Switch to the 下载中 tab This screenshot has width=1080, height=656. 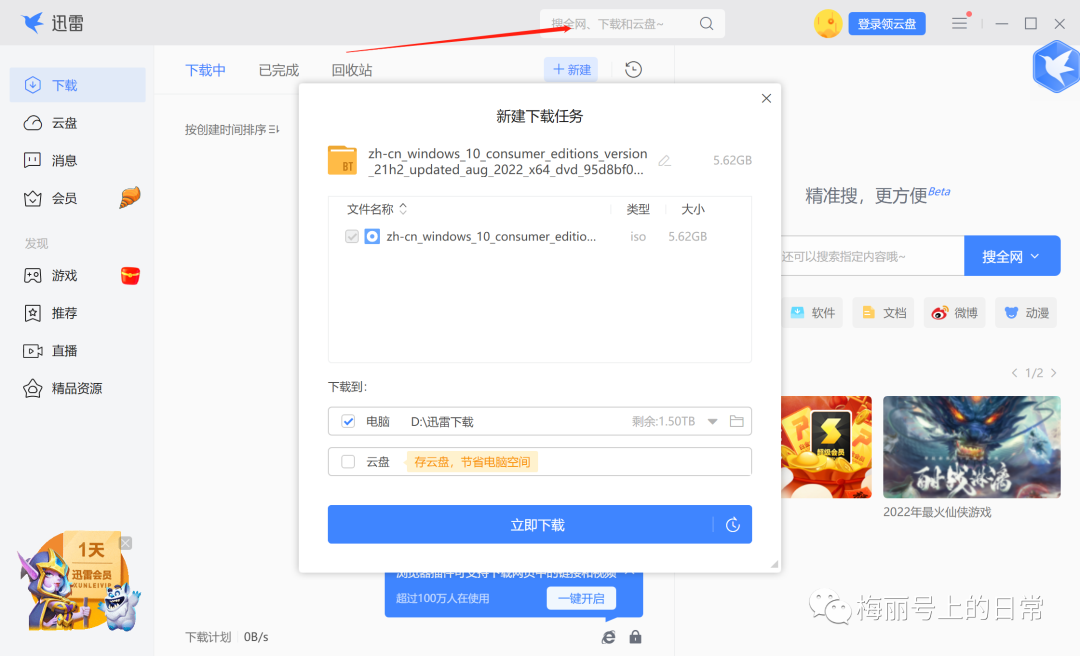pyautogui.click(x=205, y=70)
